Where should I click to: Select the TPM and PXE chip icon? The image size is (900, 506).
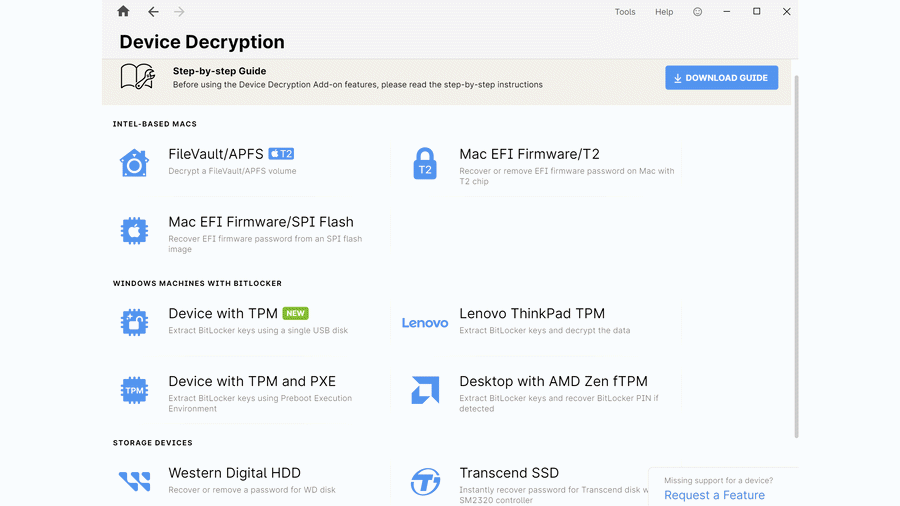point(134,390)
